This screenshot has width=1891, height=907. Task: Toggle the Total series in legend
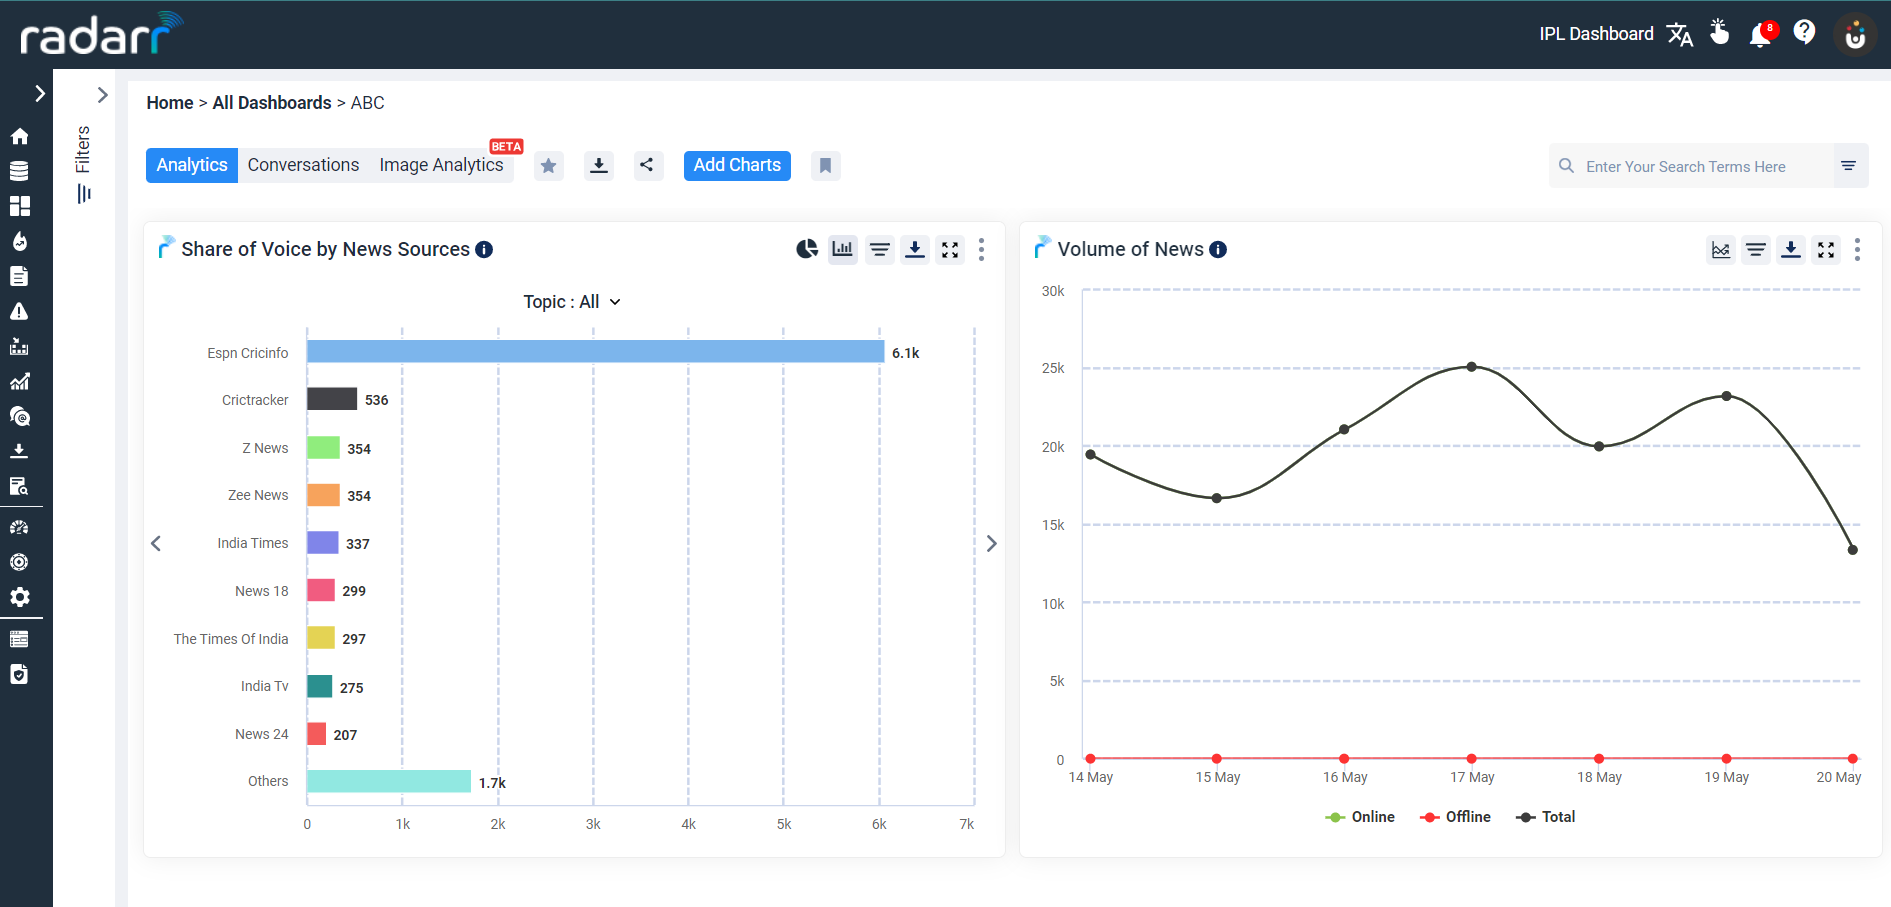1546,817
